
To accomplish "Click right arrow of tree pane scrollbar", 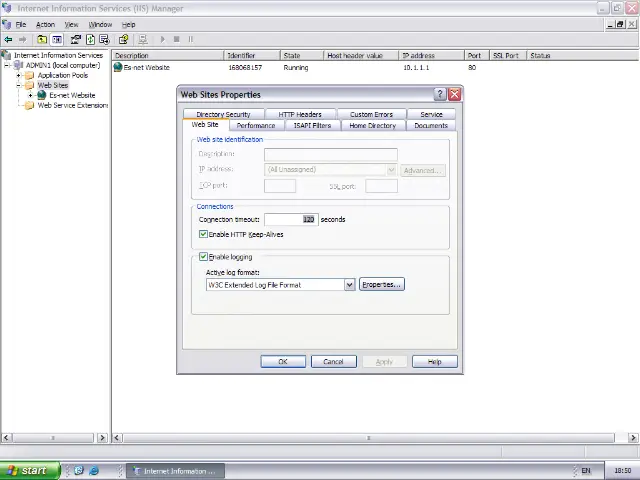I will point(102,438).
